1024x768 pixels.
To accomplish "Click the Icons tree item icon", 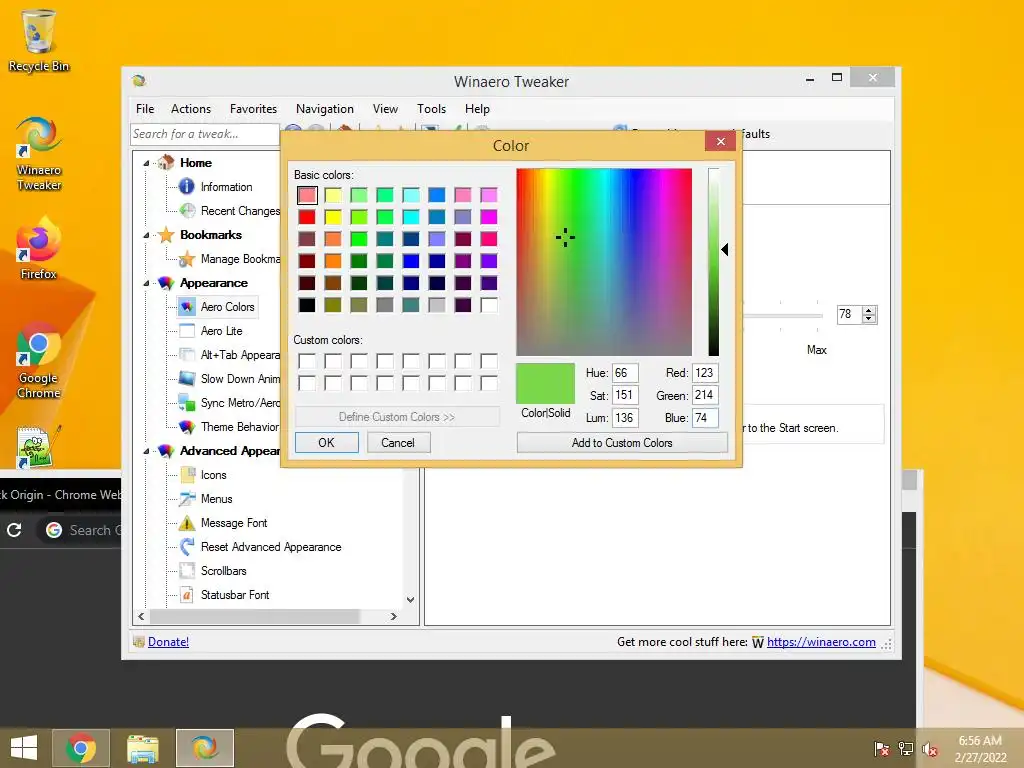I will (187, 475).
